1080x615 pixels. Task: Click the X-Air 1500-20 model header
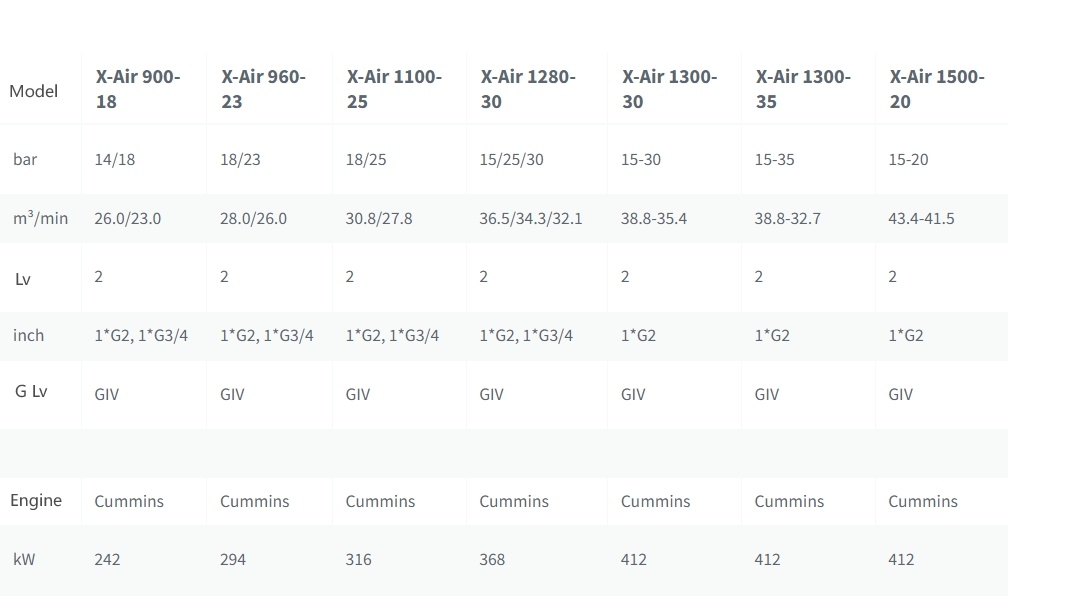pos(937,89)
